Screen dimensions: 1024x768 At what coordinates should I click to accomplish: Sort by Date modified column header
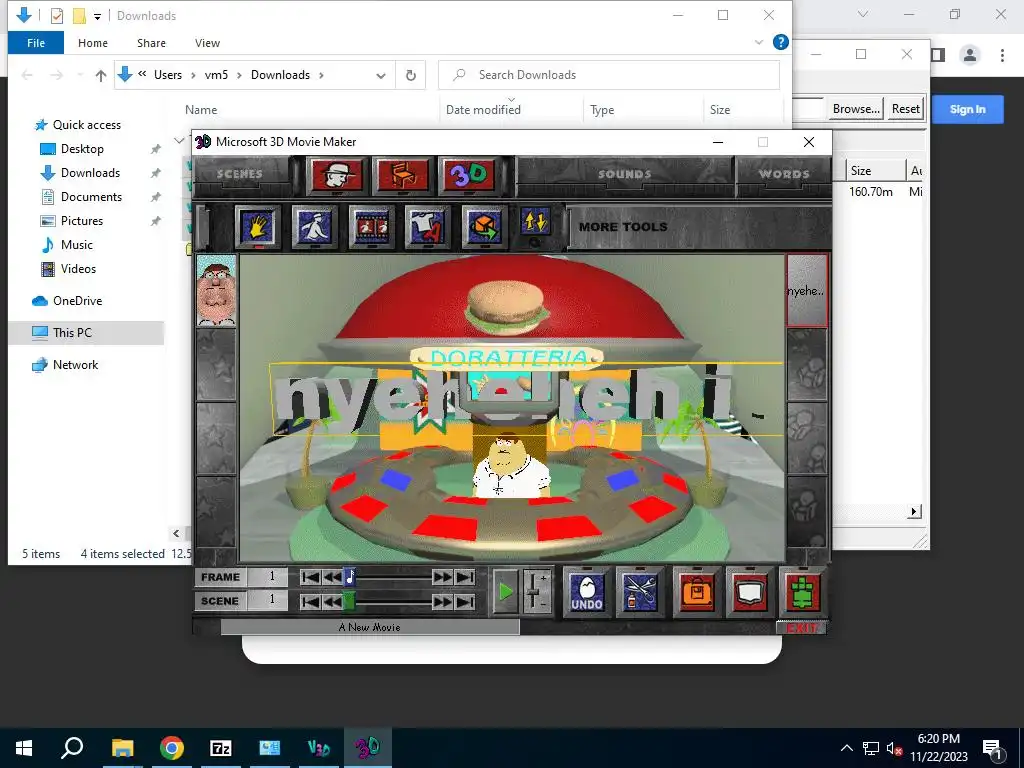pyautogui.click(x=483, y=110)
